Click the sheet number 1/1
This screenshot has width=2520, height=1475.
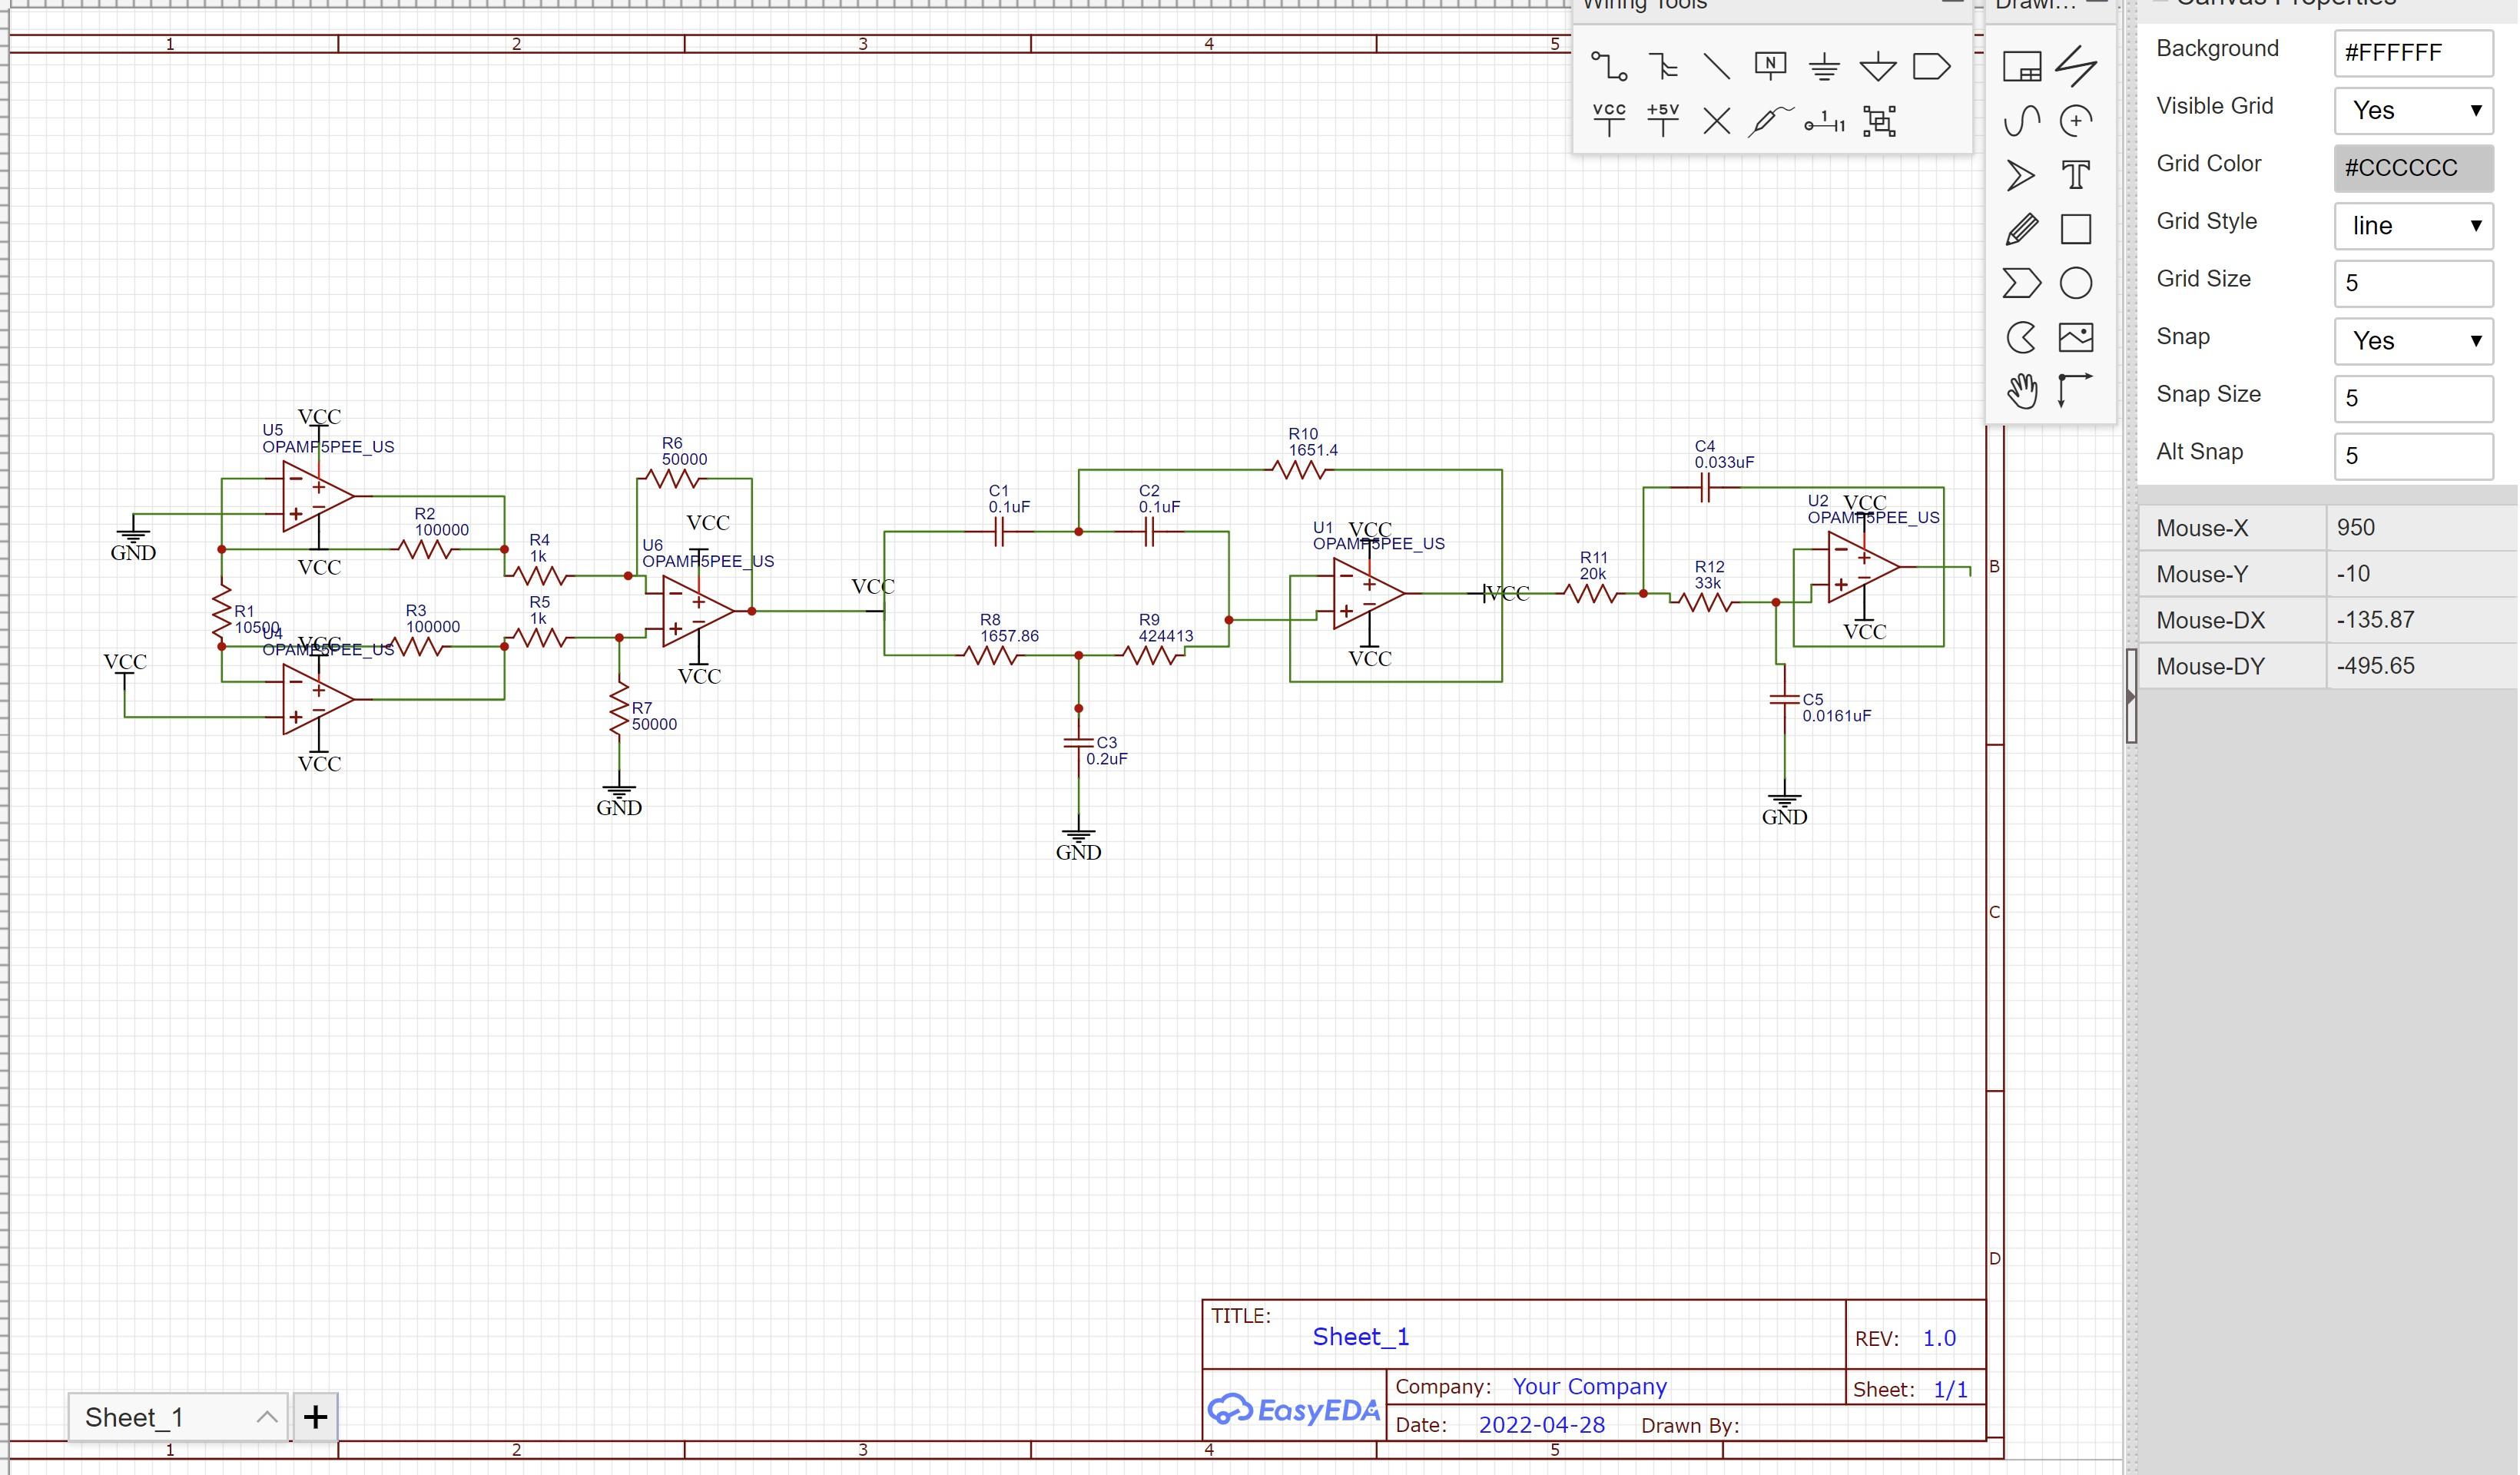click(x=1950, y=1389)
